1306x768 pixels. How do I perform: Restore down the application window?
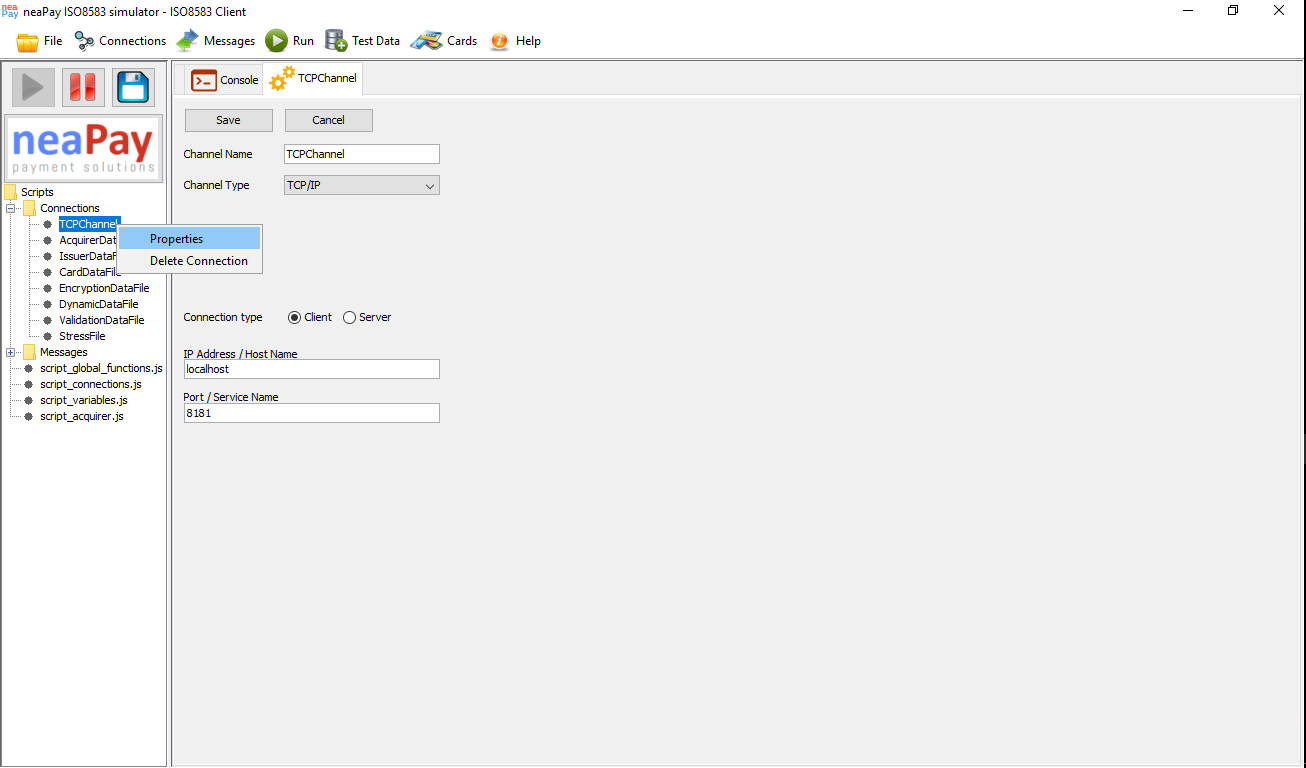[x=1233, y=10]
